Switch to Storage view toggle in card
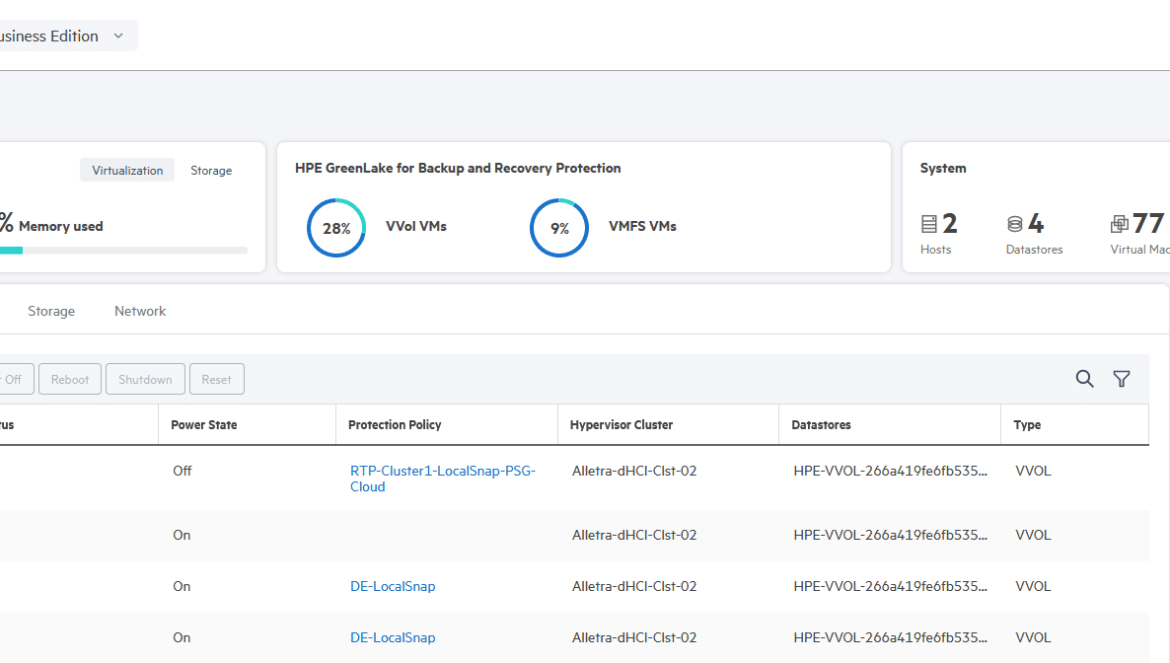 [211, 170]
